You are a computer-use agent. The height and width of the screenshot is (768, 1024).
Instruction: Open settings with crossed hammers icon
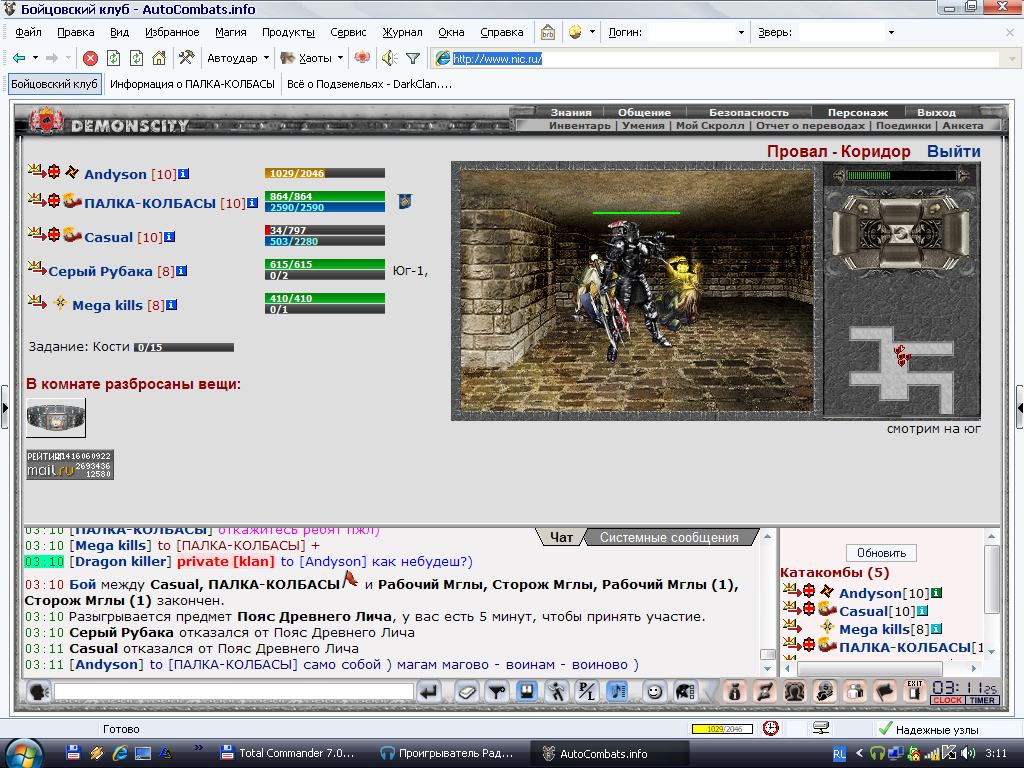pyautogui.click(x=186, y=58)
